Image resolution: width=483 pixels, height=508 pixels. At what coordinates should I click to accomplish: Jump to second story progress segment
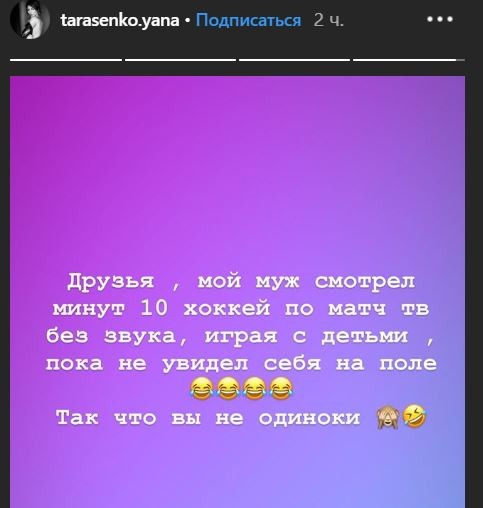180,60
